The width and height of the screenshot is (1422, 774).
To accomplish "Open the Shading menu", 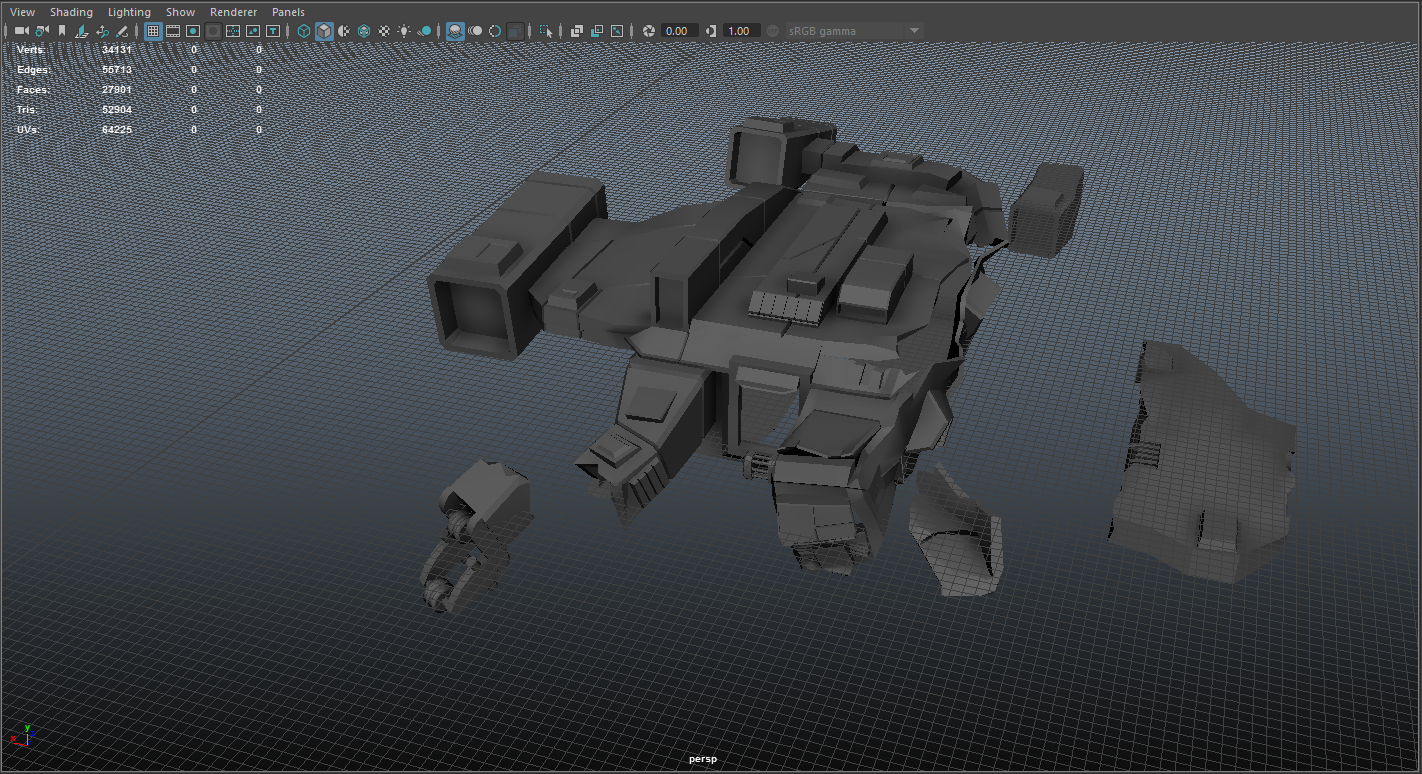I will pos(71,12).
